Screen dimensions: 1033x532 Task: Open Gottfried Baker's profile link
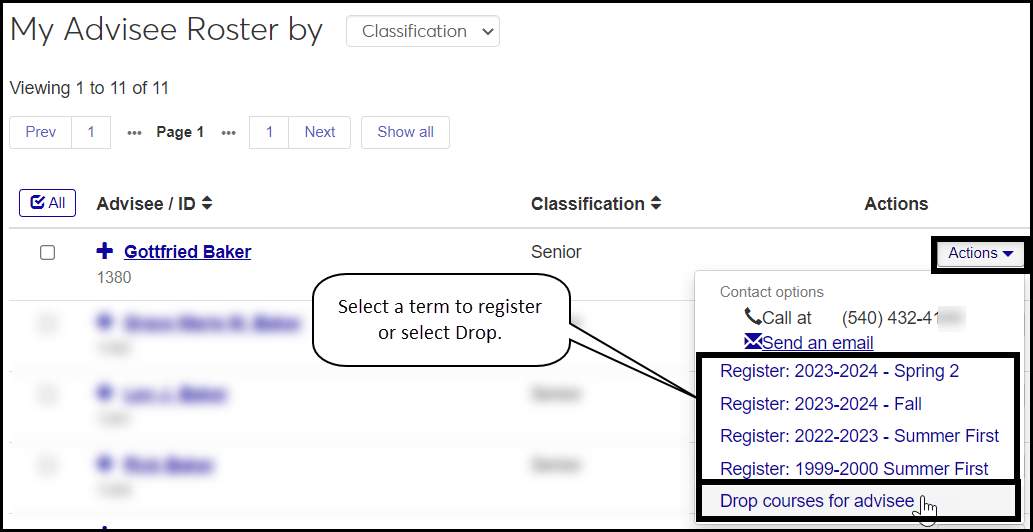pos(187,252)
